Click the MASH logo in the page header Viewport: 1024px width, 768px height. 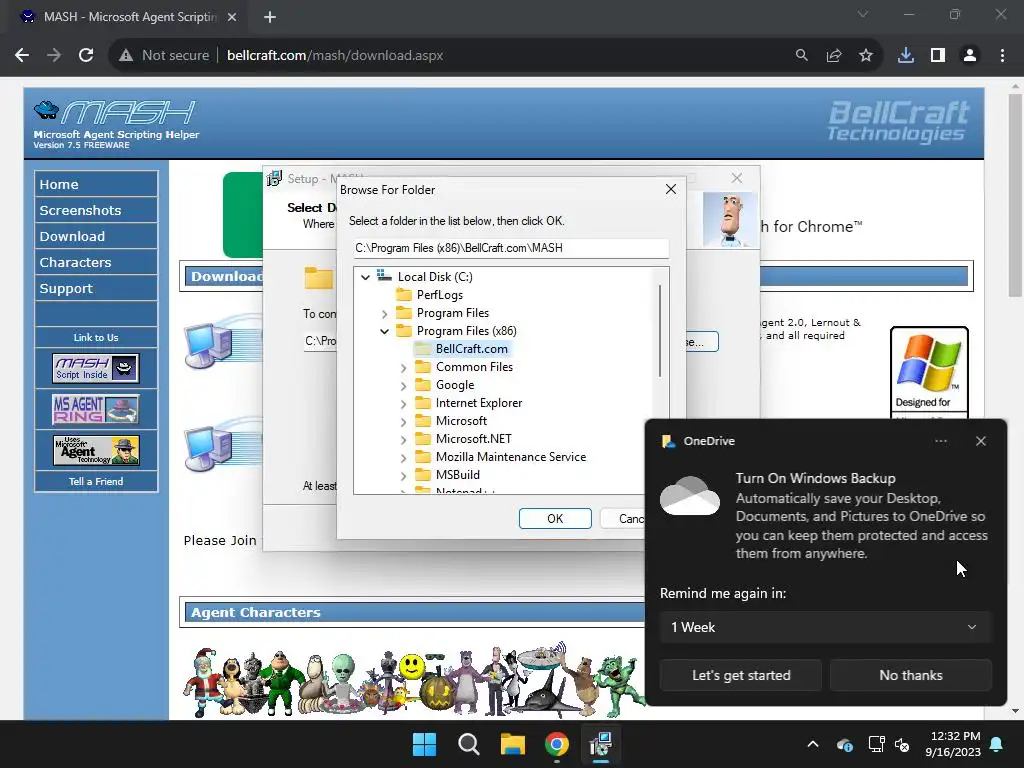pos(114,112)
